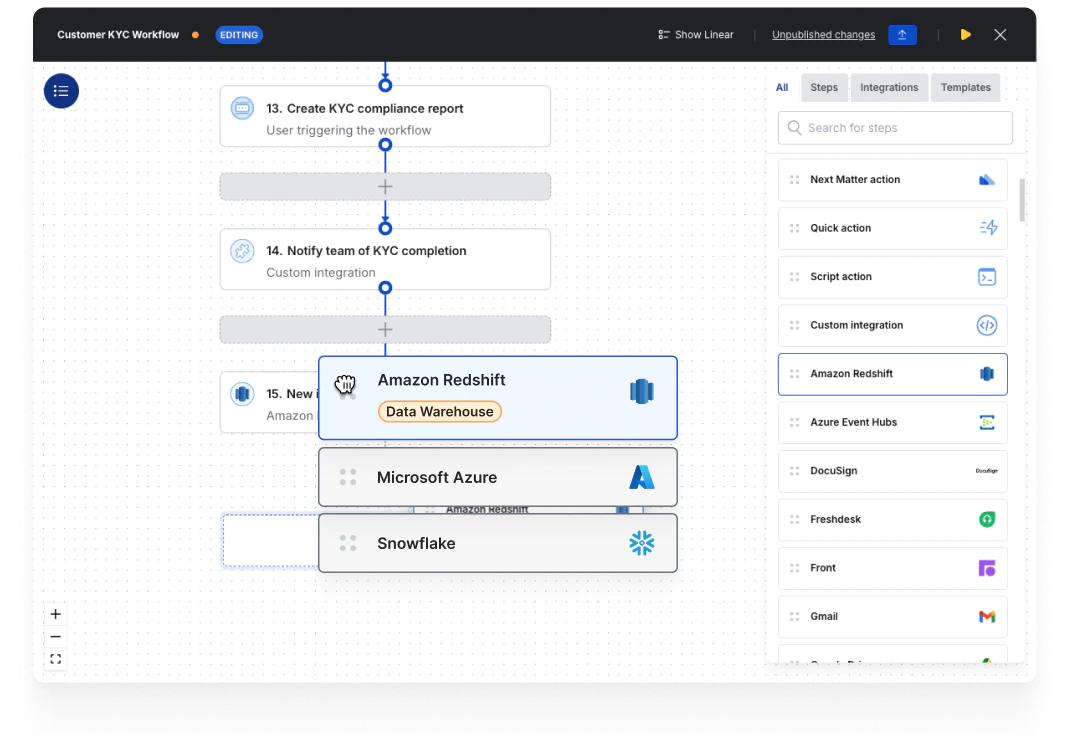Open the step list menu button
Image resolution: width=1070 pixels, height=735 pixels.
click(61, 91)
